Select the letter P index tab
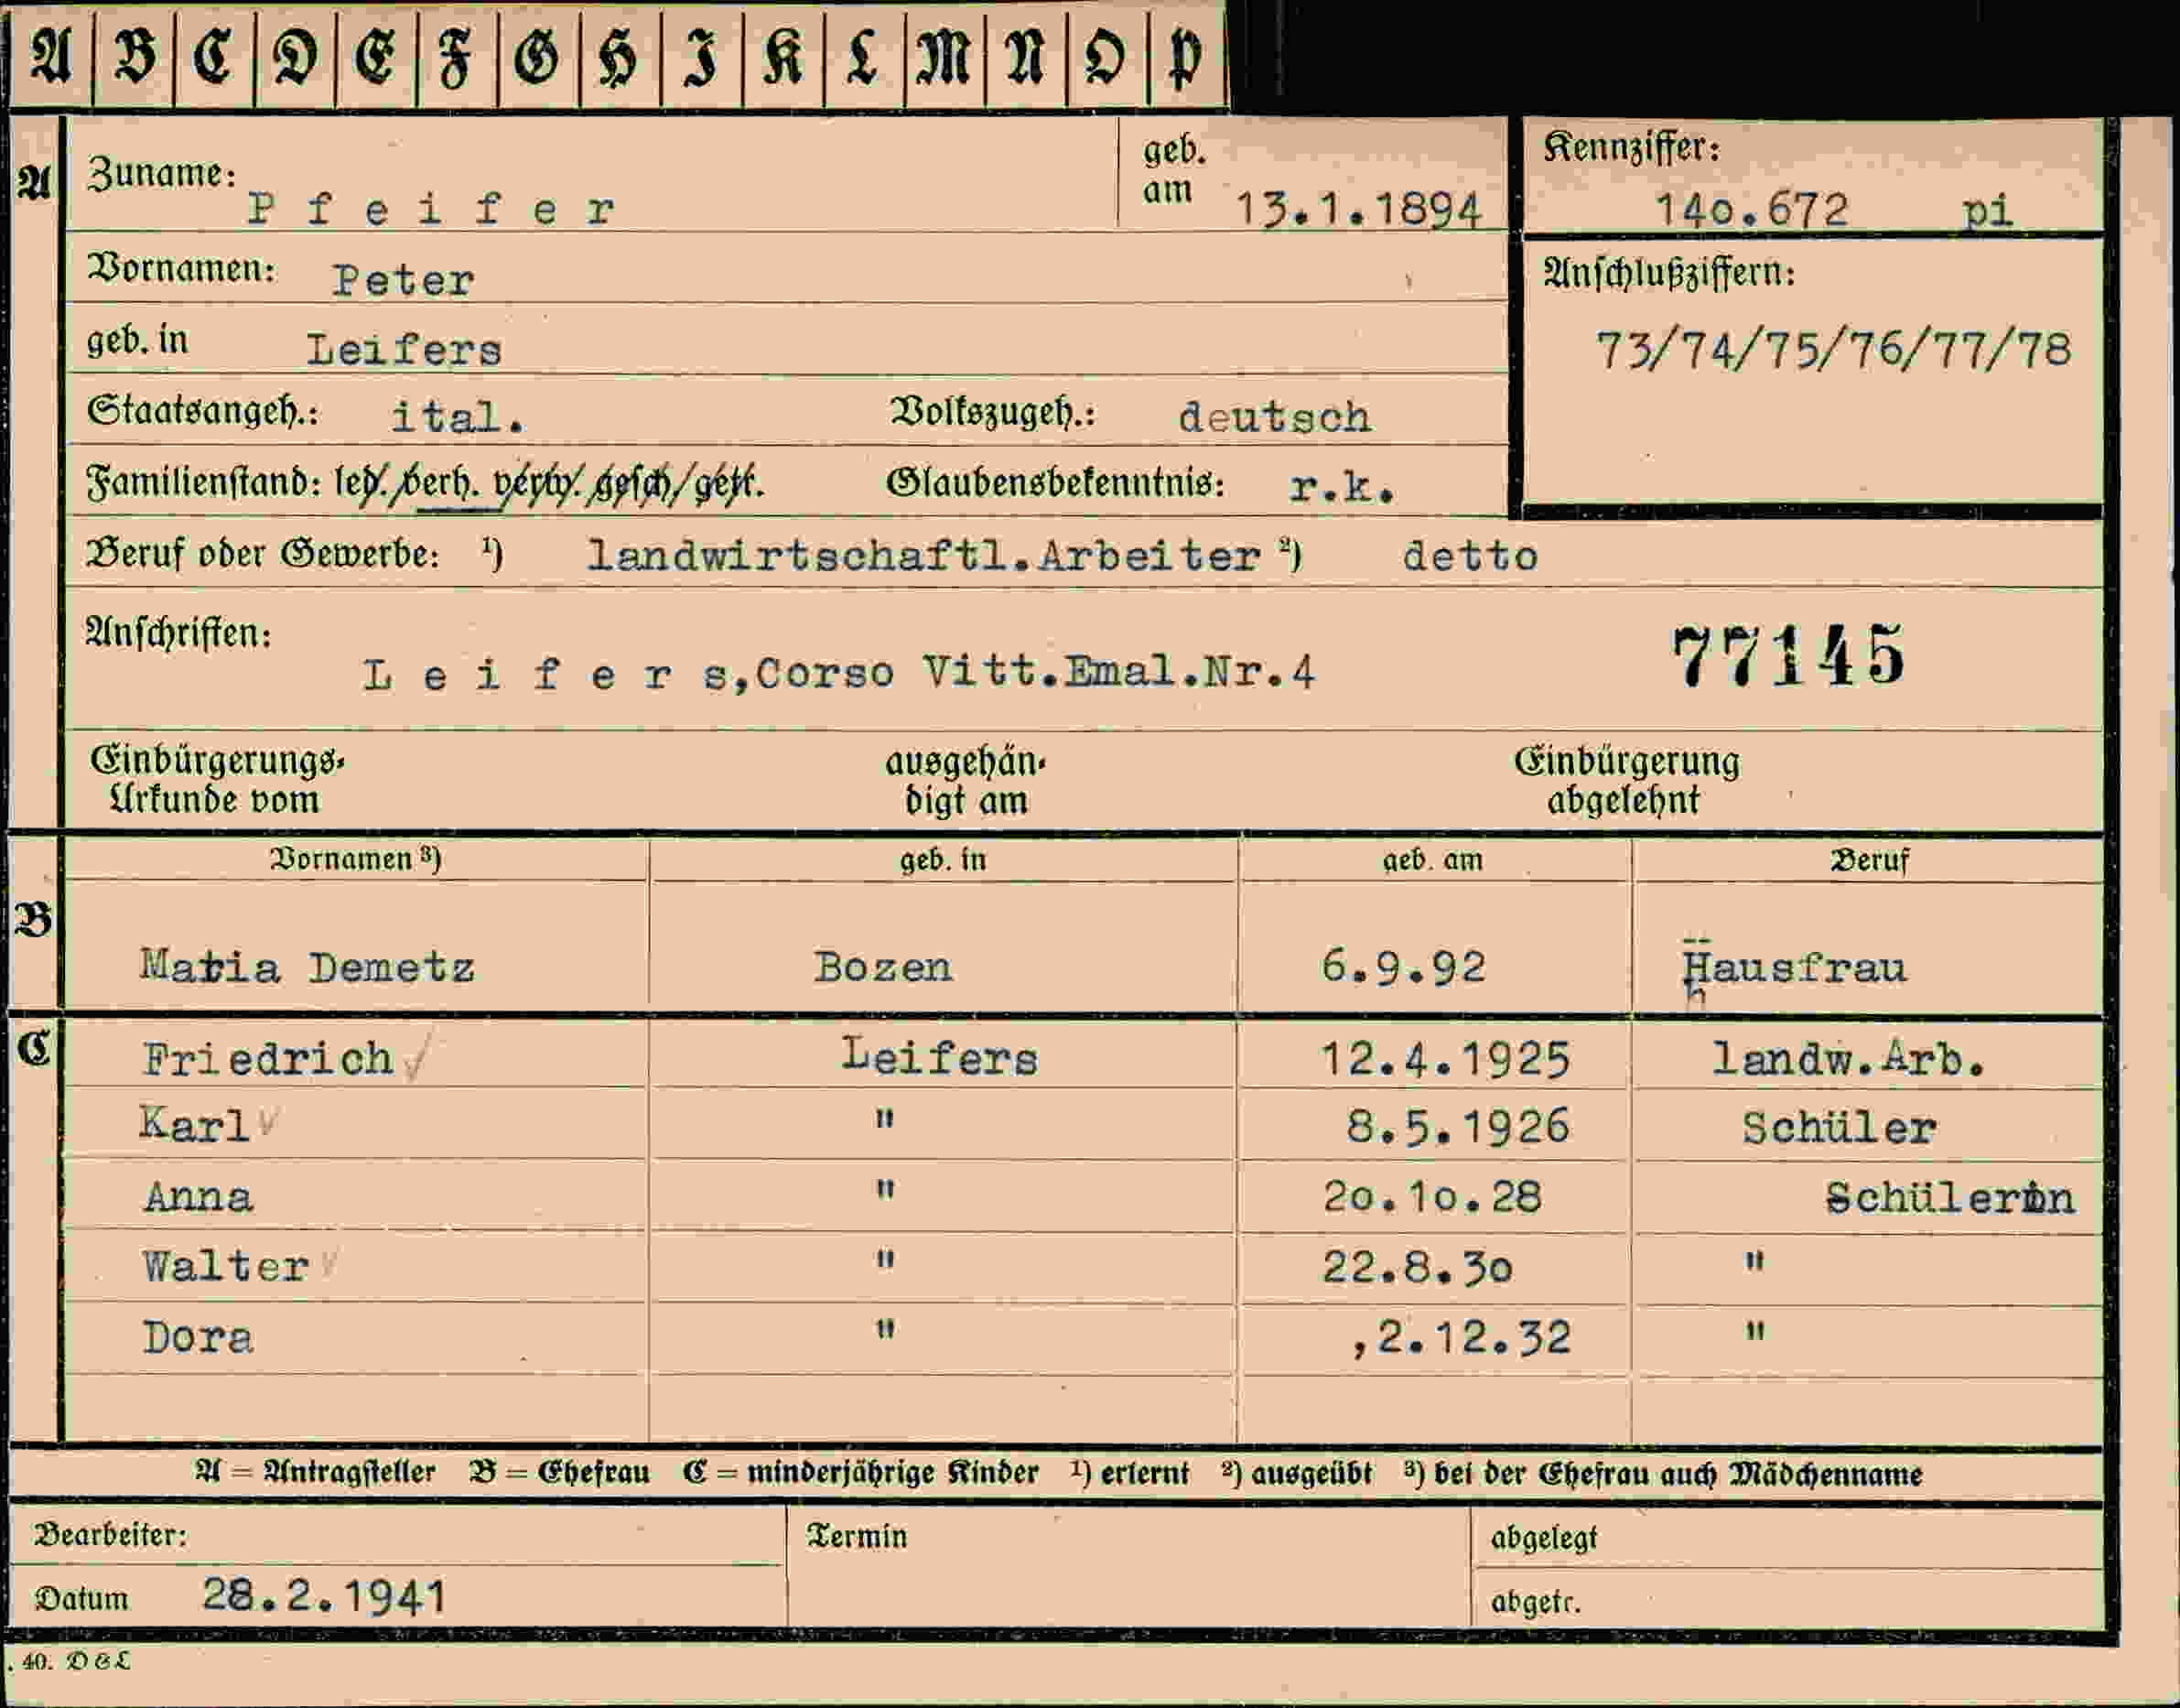This screenshot has width=2180, height=1708. [1187, 55]
